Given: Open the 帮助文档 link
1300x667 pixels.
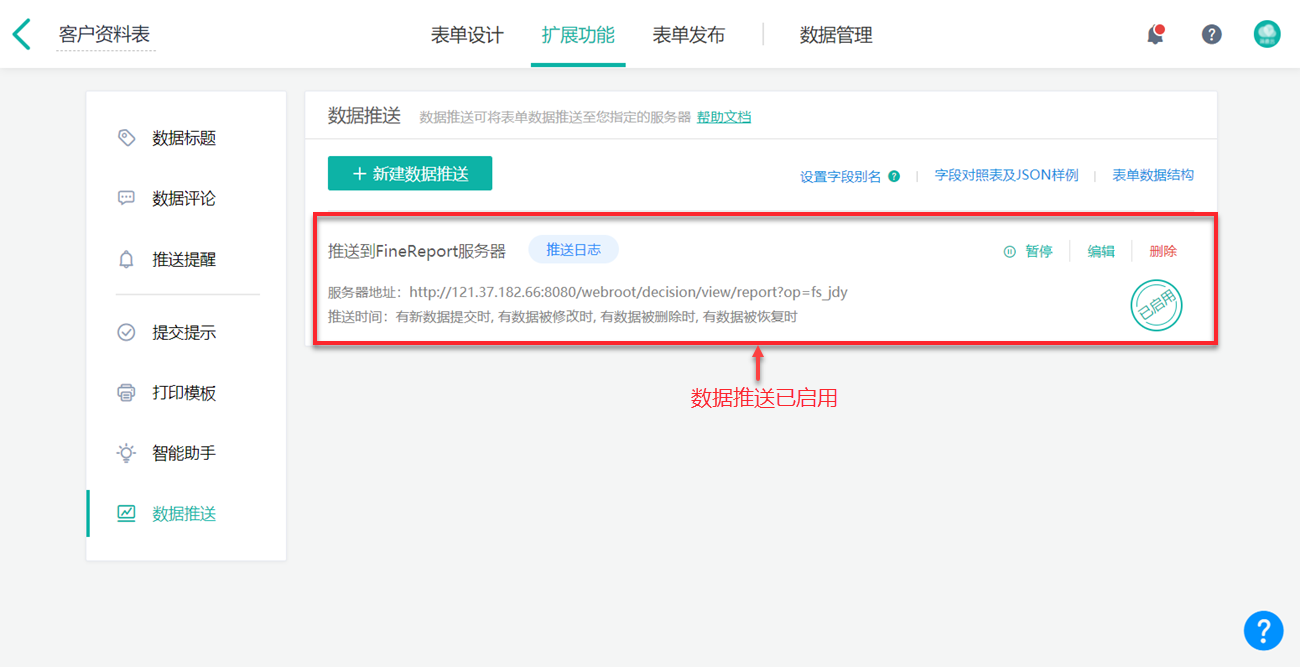Looking at the screenshot, I should pyautogui.click(x=724, y=117).
